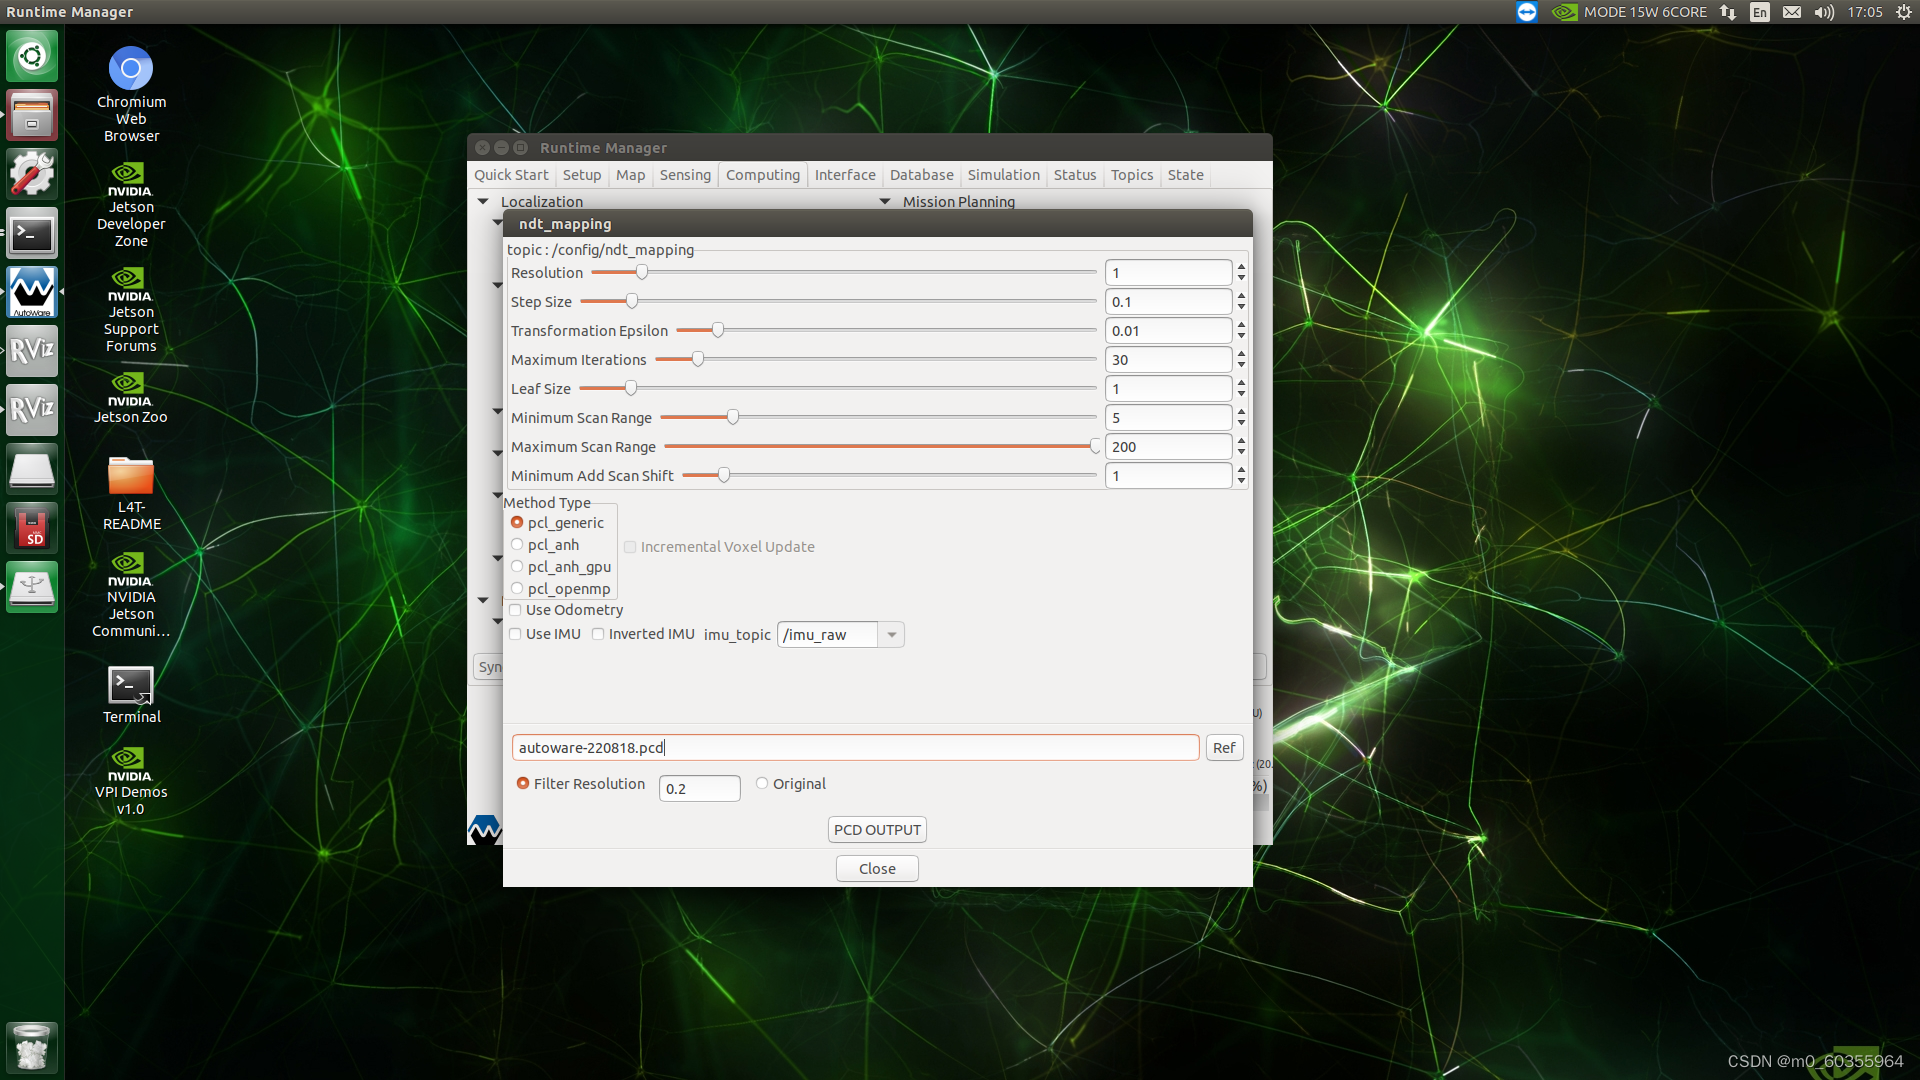Viewport: 1920px width, 1080px height.
Task: Enable the Use Odometry checkbox
Action: click(x=515, y=610)
